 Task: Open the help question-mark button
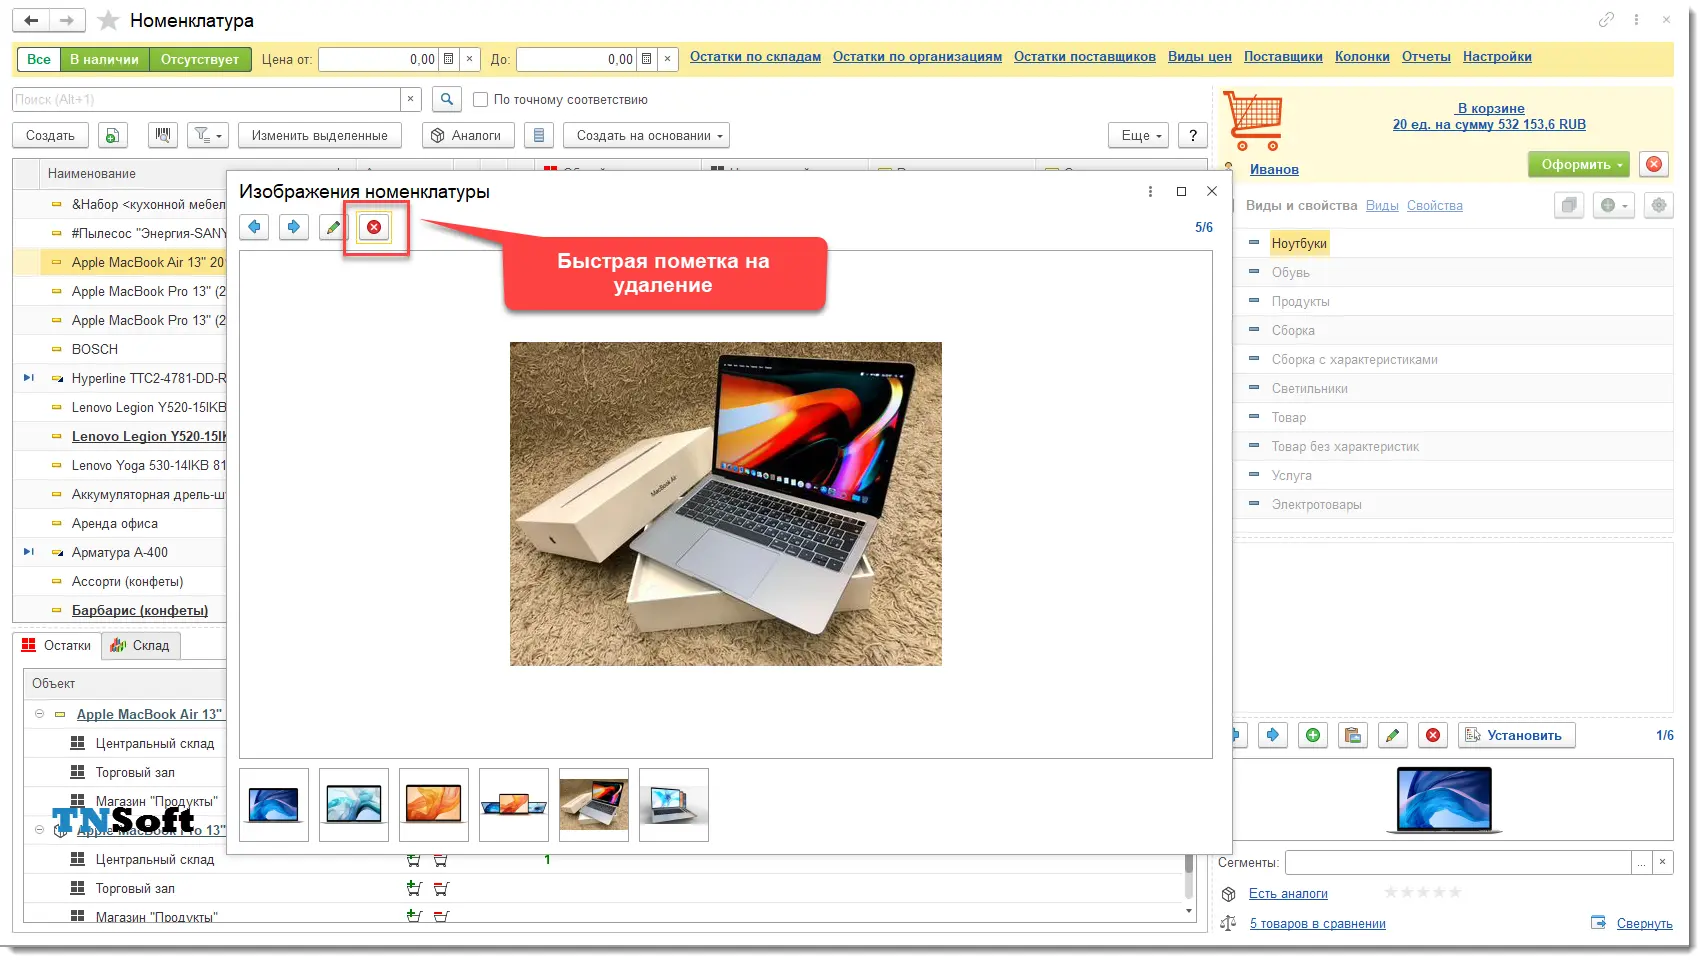coord(1193,135)
